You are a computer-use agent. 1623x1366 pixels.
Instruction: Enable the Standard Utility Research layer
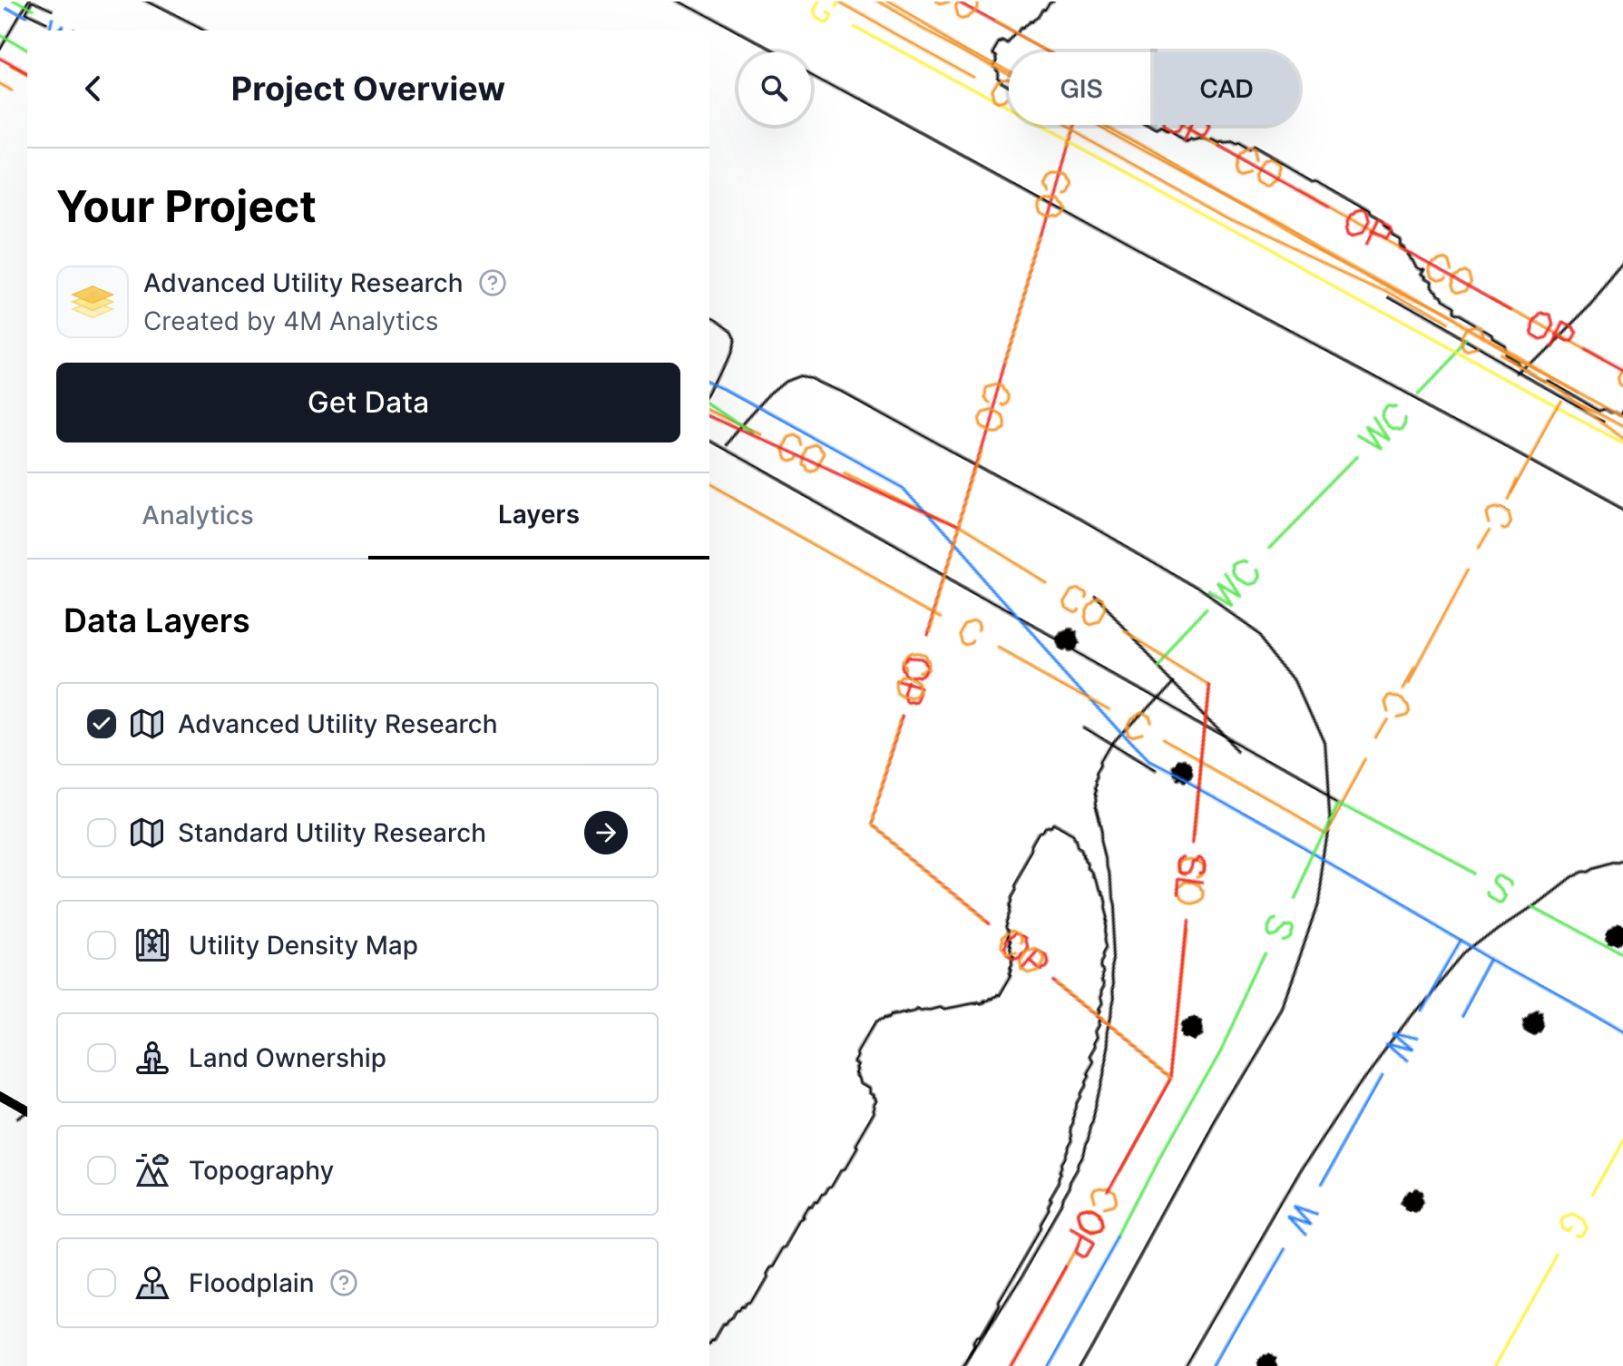tap(100, 833)
